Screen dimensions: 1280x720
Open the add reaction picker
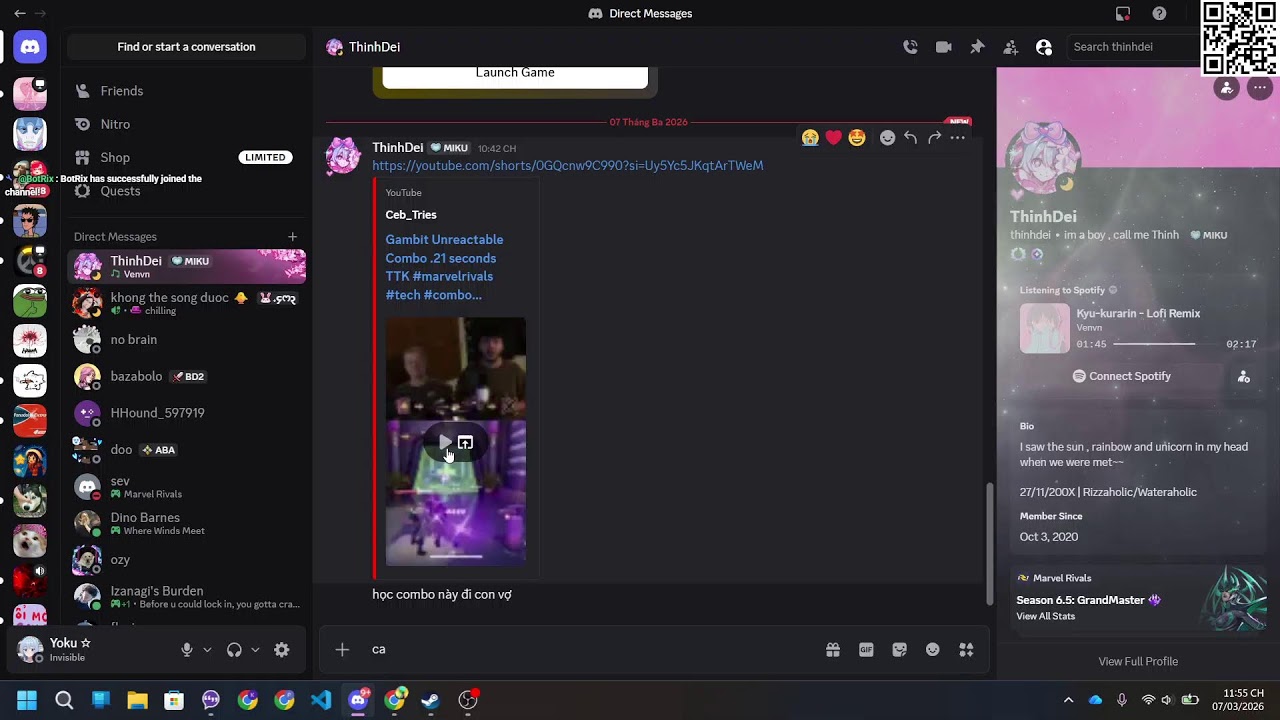(887, 138)
